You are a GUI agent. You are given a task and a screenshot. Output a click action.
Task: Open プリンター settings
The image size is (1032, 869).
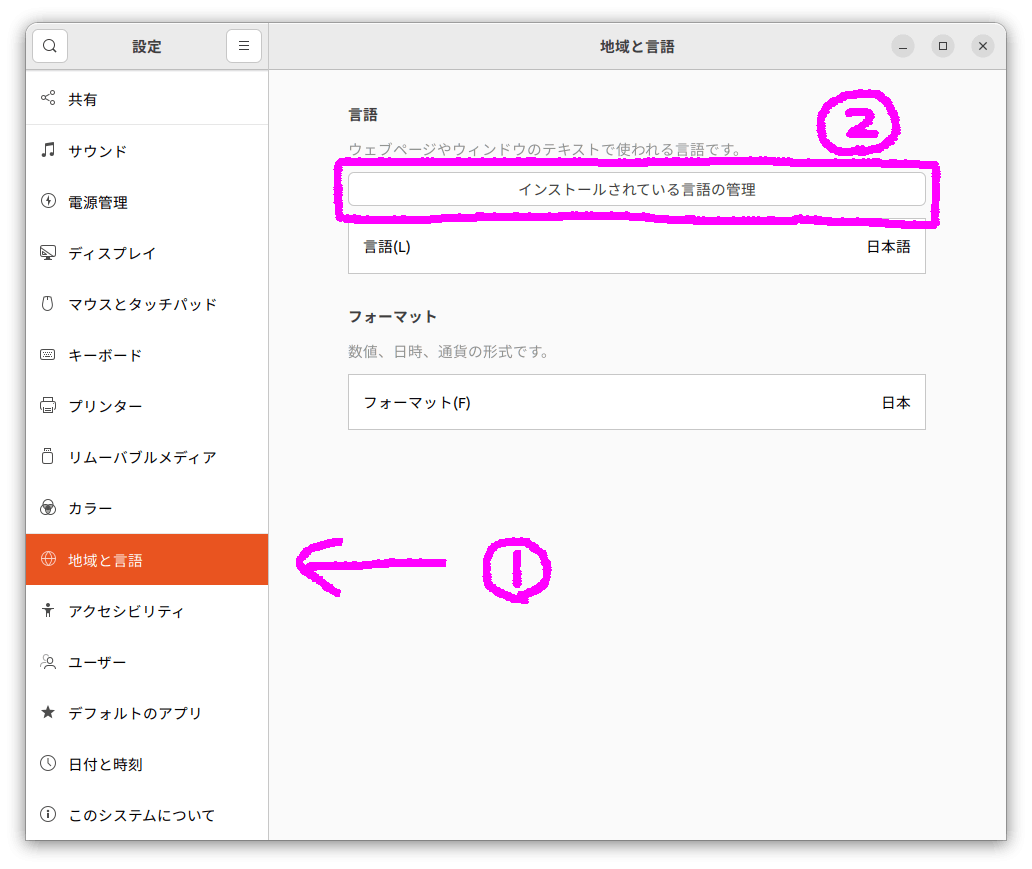tap(147, 406)
